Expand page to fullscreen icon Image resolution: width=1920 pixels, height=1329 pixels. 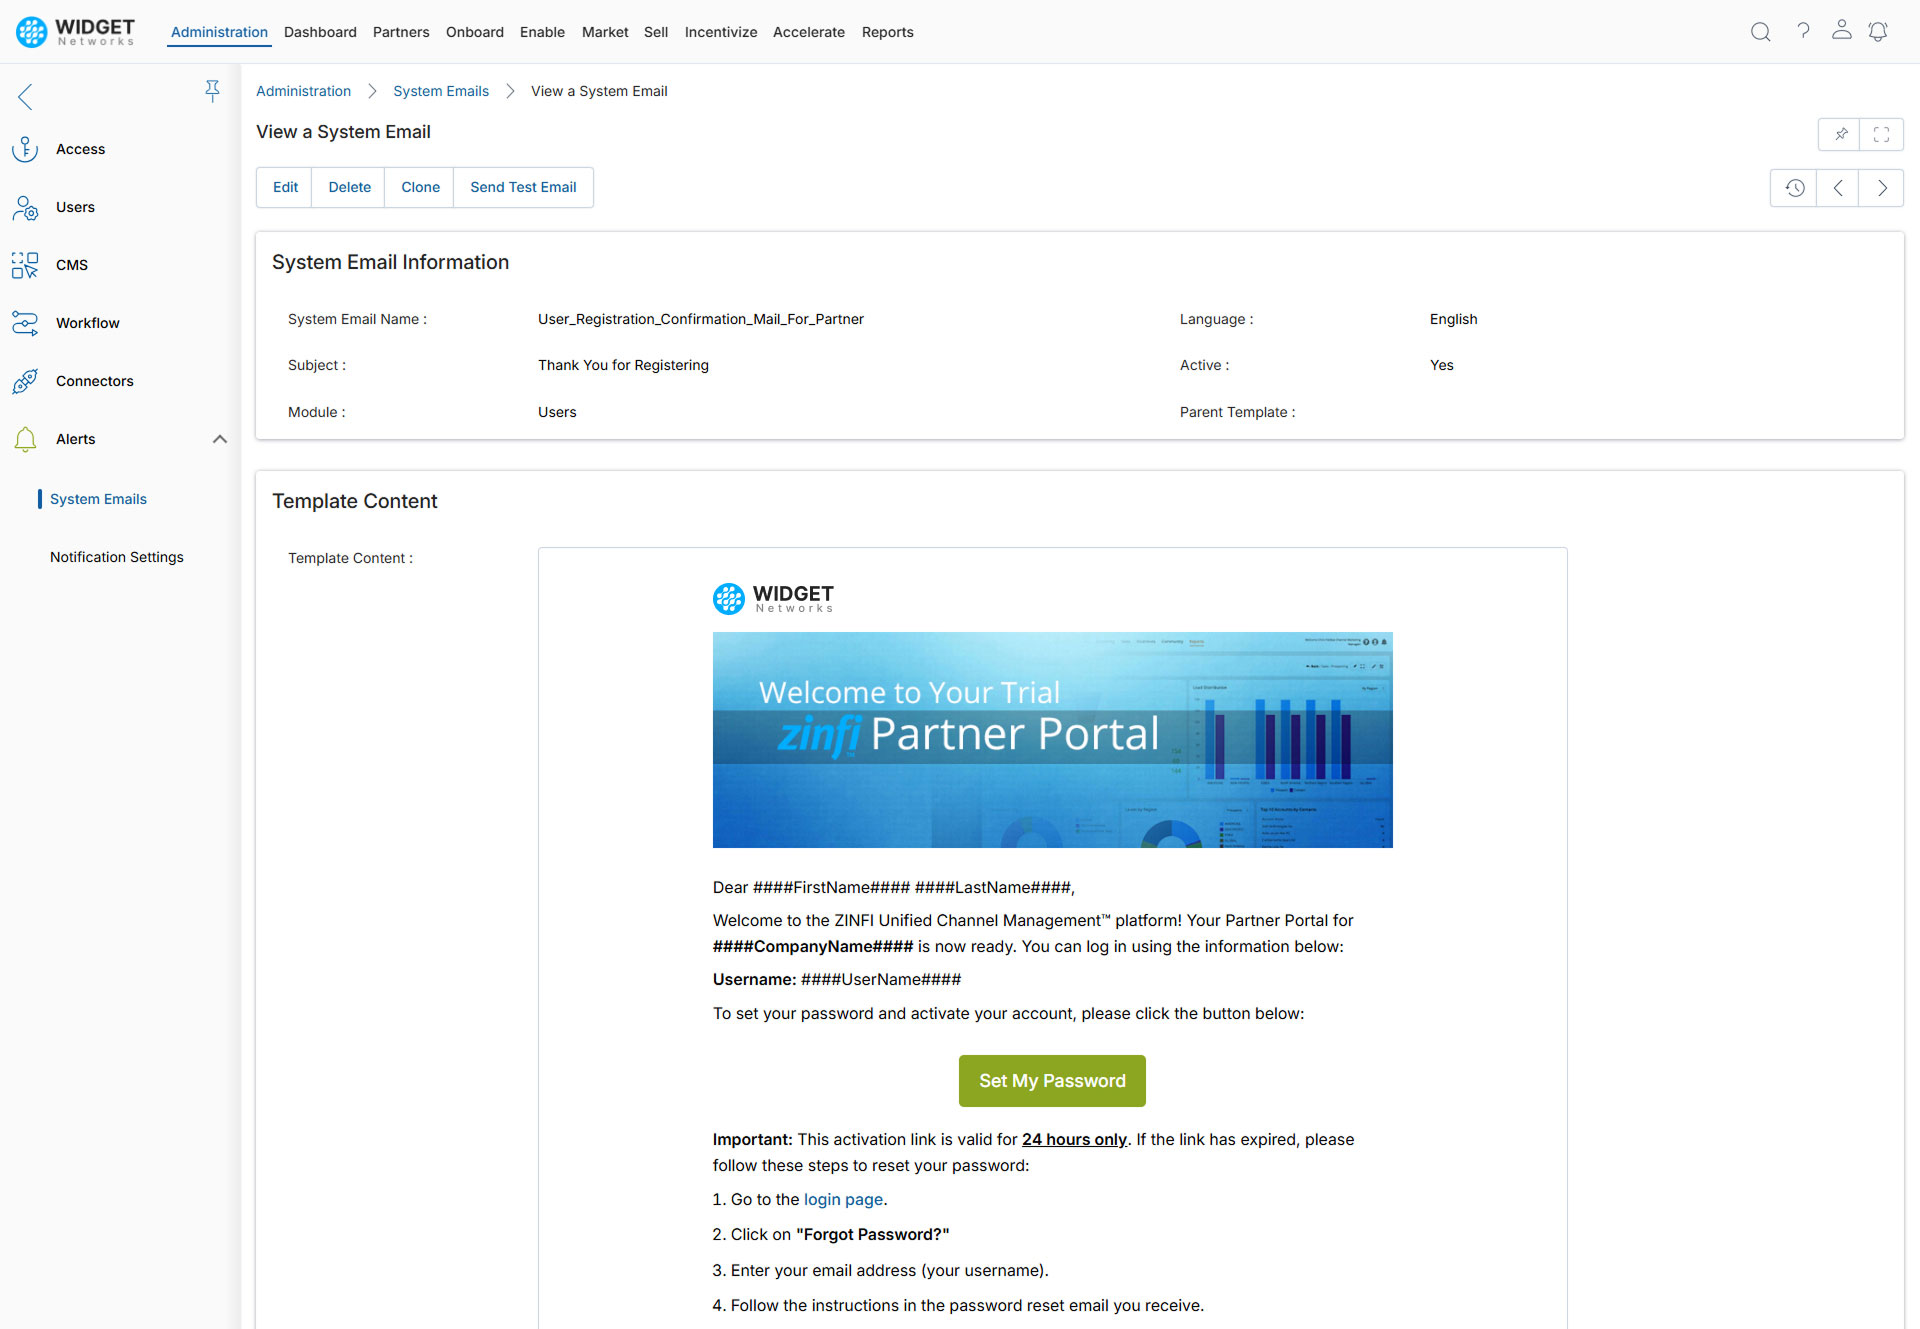pyautogui.click(x=1882, y=134)
